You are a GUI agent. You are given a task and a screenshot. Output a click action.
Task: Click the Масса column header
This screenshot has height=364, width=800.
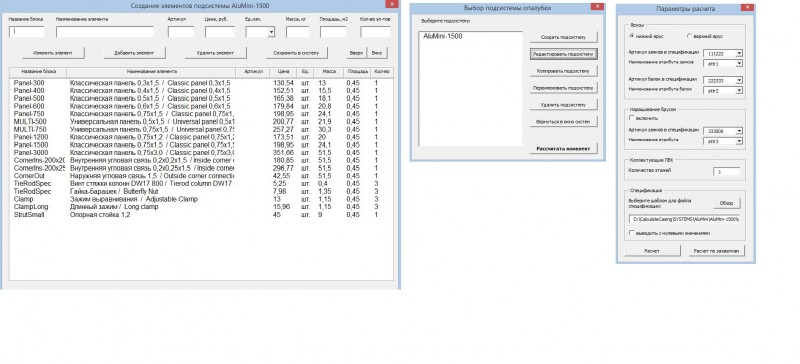point(329,72)
